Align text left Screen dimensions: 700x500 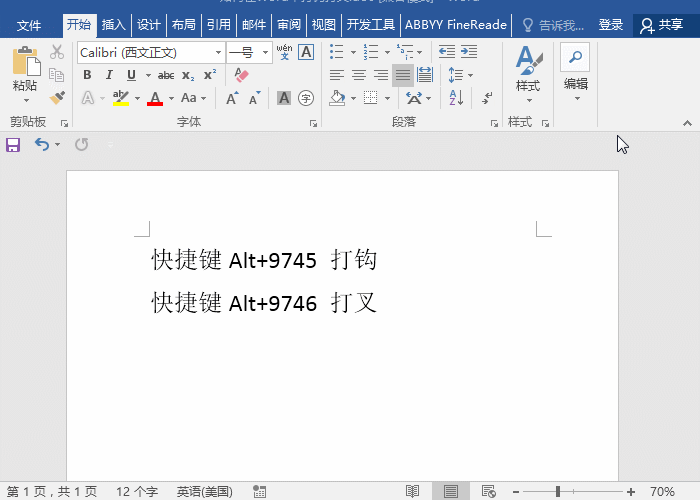pos(337,75)
